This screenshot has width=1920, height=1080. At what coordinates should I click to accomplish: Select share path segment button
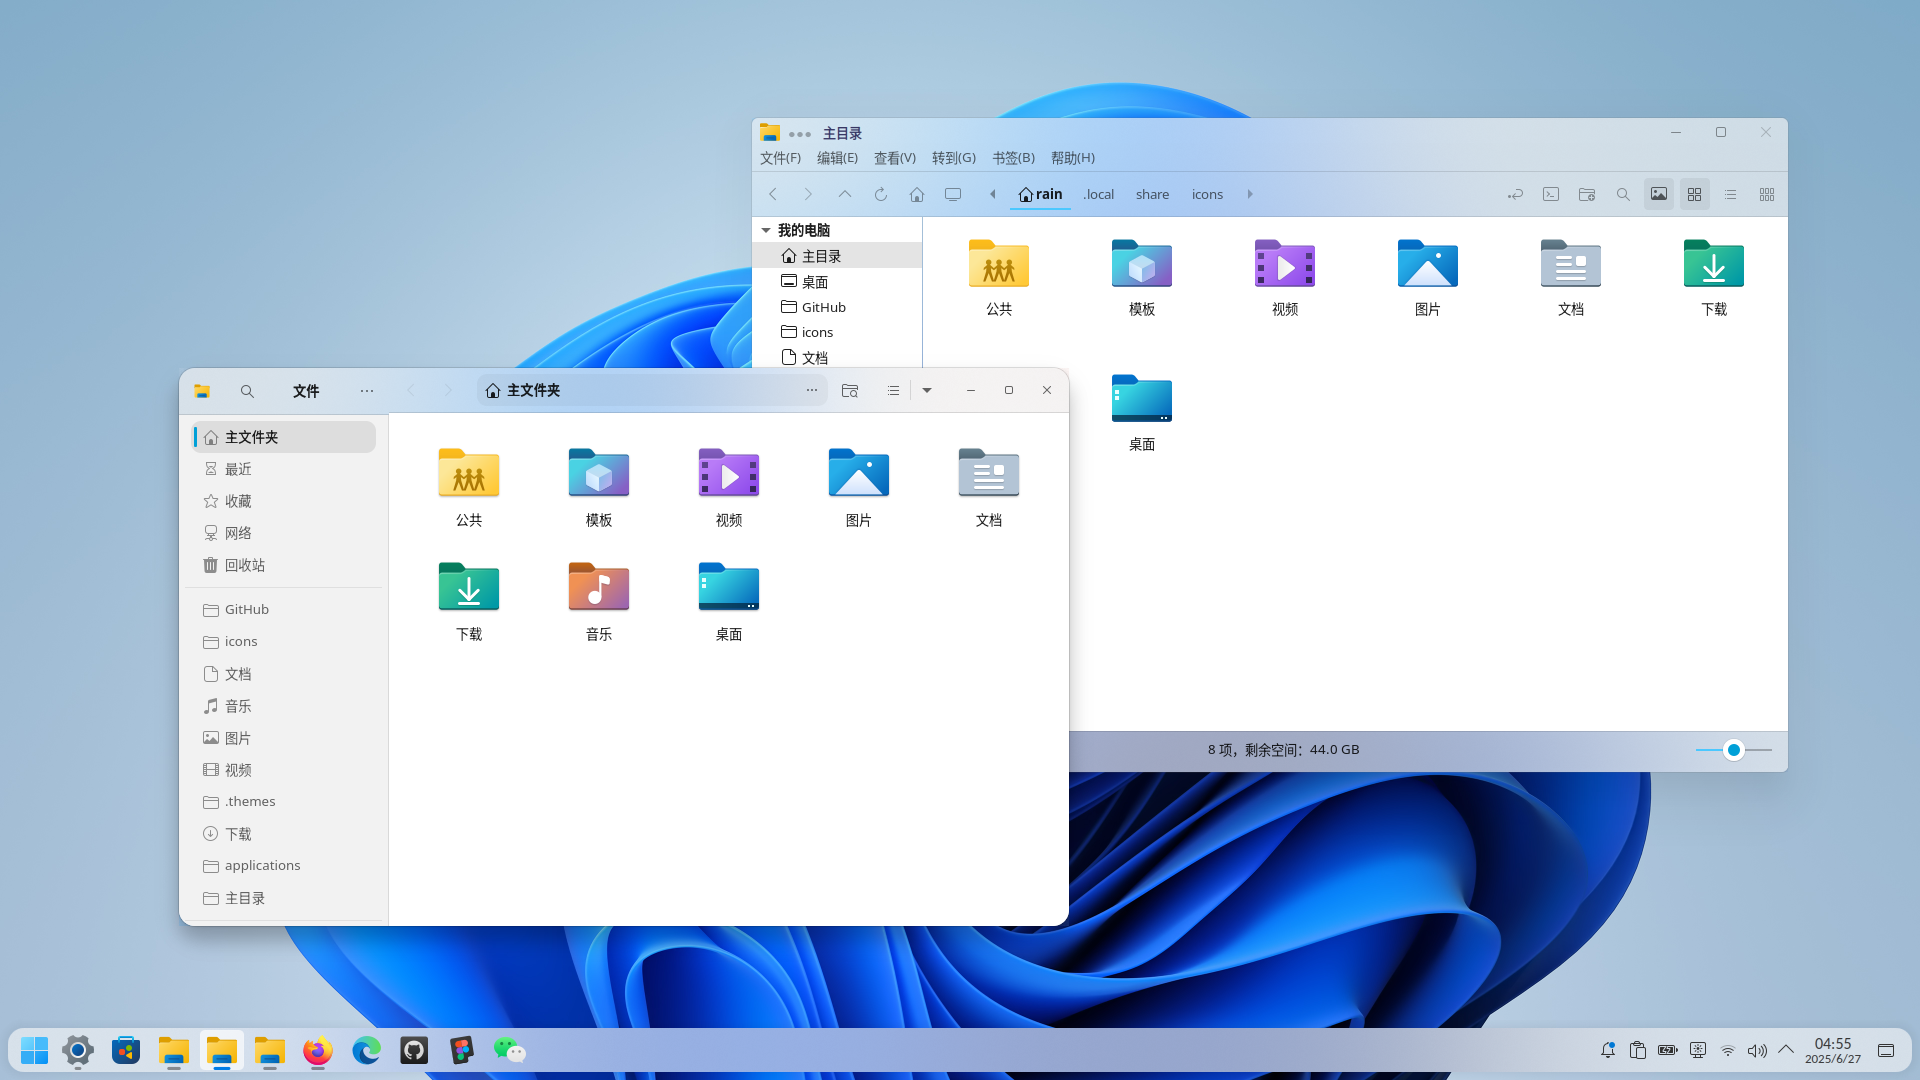(x=1152, y=194)
